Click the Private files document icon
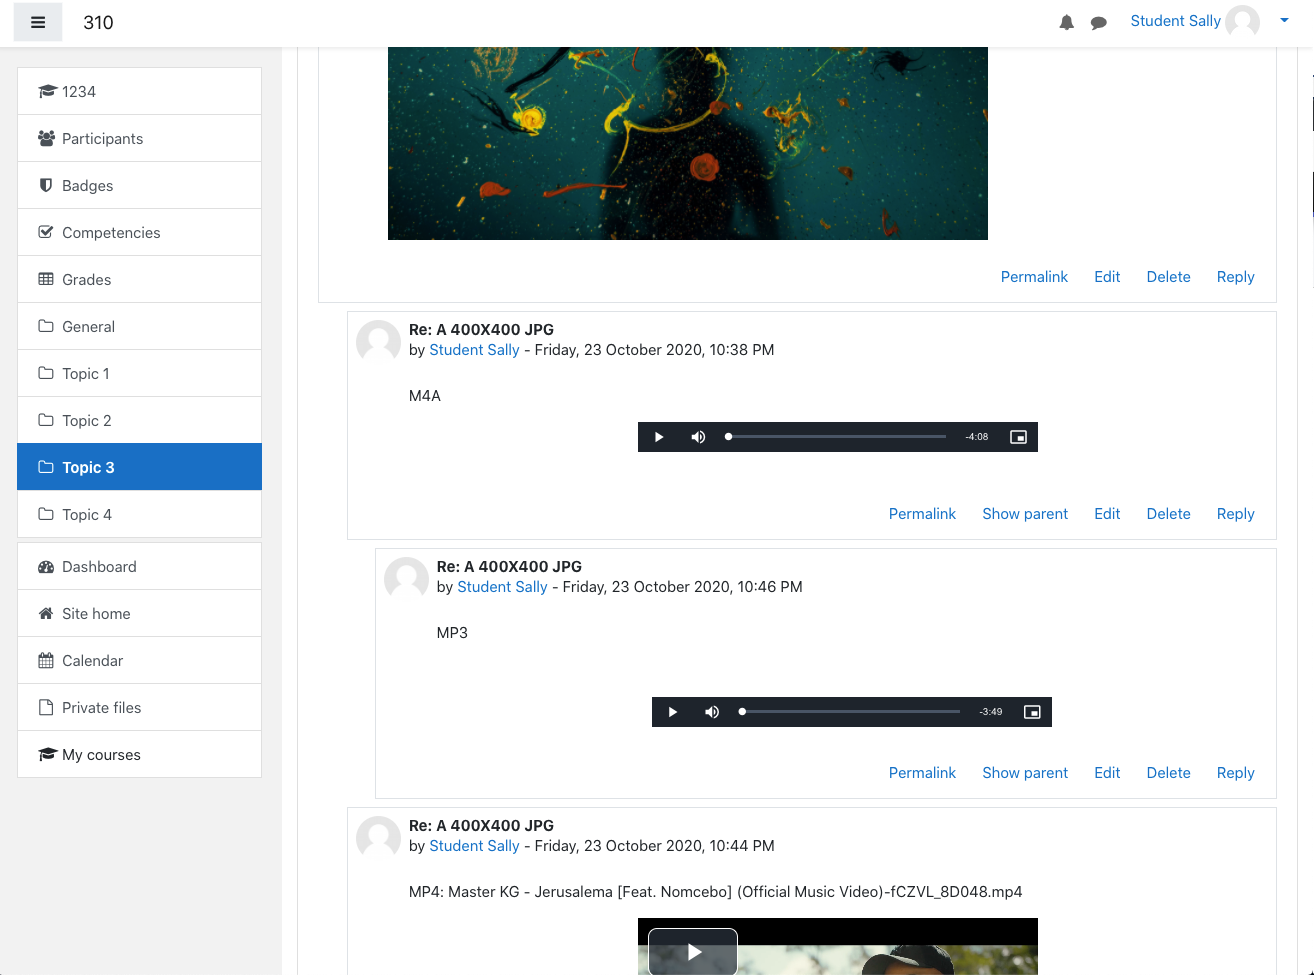This screenshot has height=975, width=1314. click(46, 707)
